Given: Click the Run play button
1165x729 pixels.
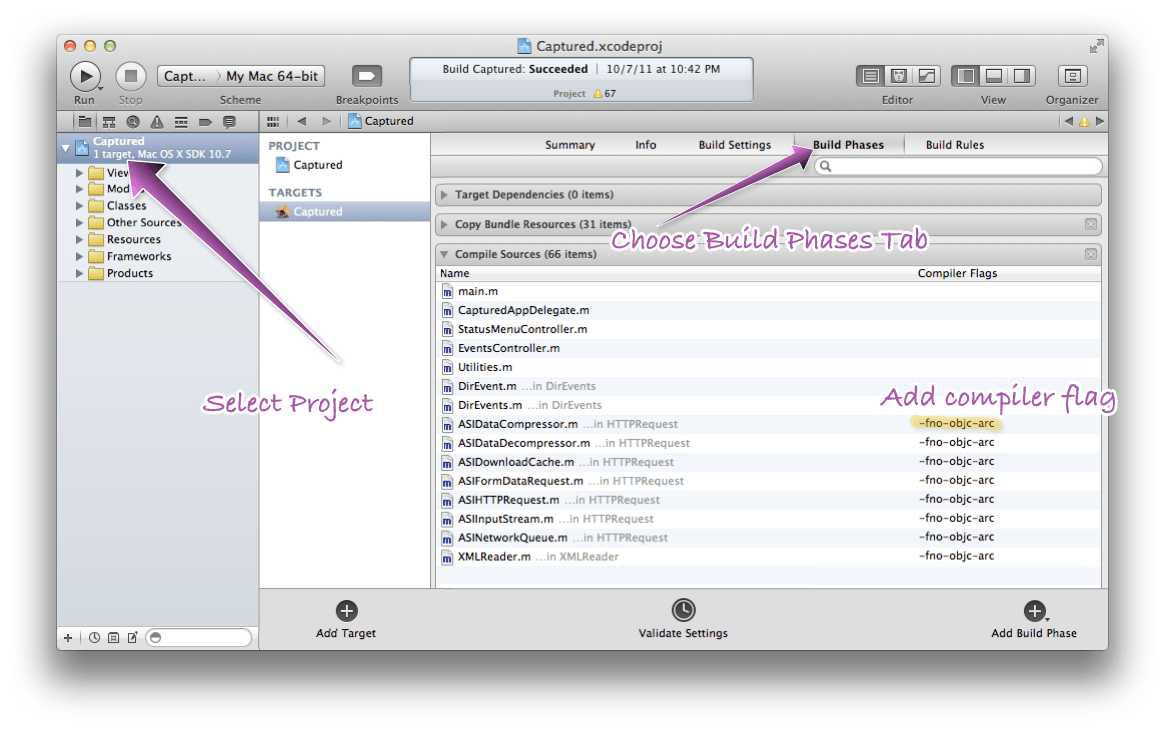Looking at the screenshot, I should pos(85,76).
